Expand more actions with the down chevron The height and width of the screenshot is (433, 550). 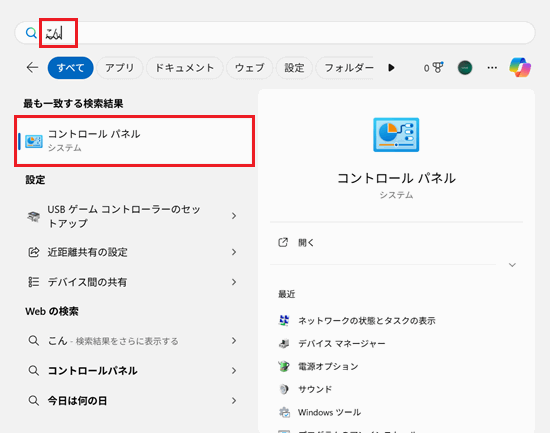(512, 265)
